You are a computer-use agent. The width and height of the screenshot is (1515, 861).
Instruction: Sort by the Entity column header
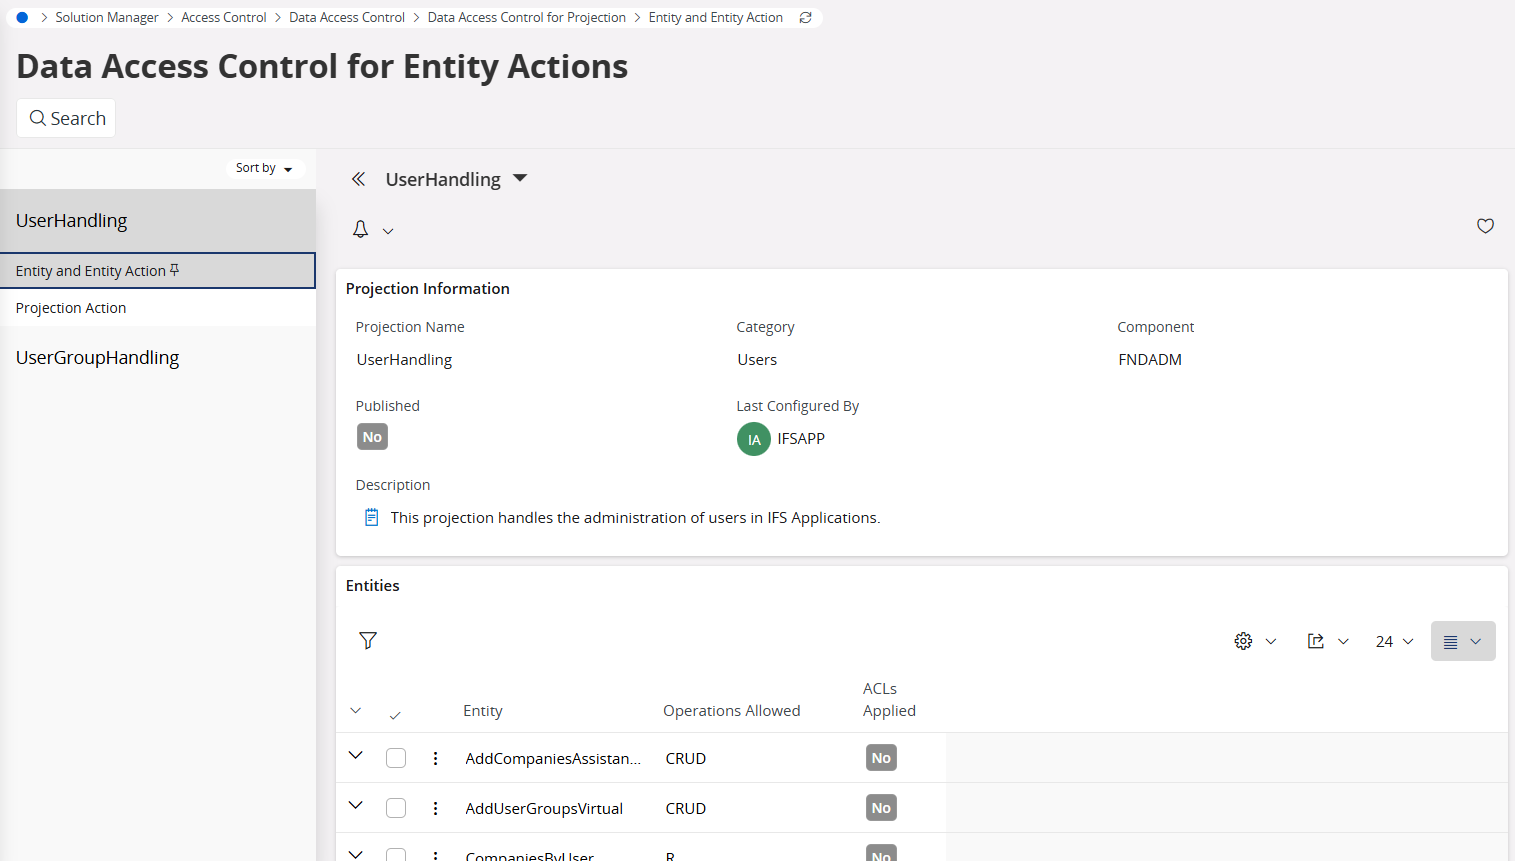pyautogui.click(x=483, y=711)
